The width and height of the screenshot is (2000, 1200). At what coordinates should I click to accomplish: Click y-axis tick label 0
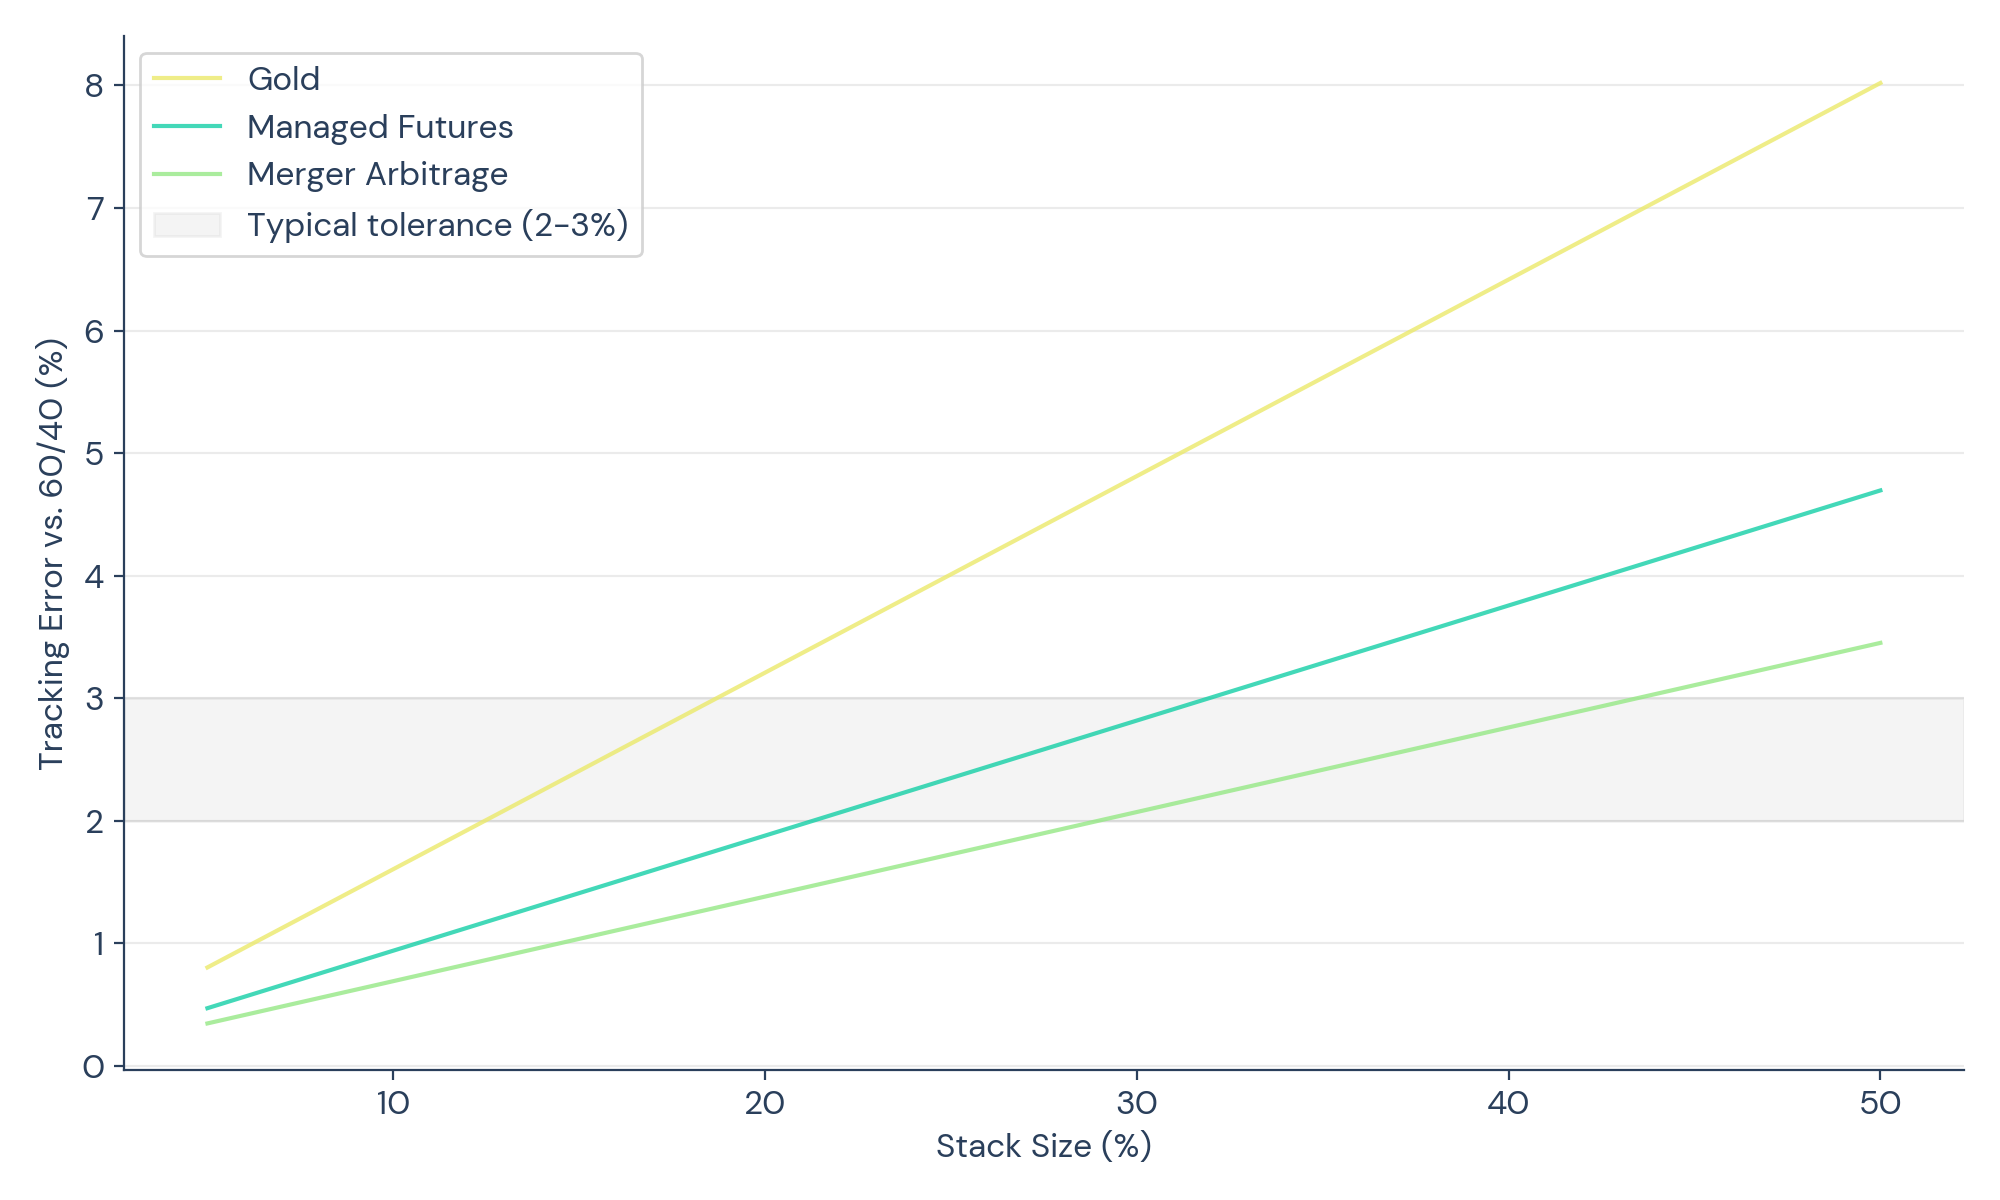94,1067
